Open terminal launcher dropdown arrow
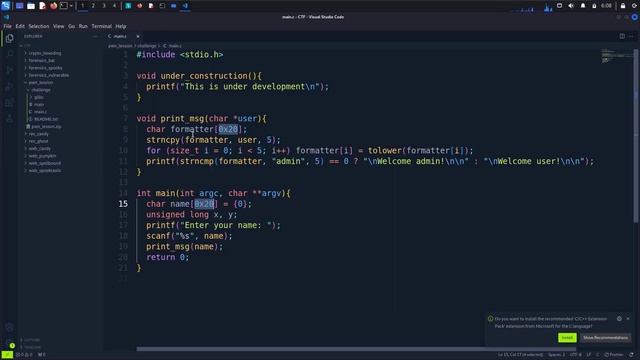Screen dimensions: 640x360 [71, 6]
